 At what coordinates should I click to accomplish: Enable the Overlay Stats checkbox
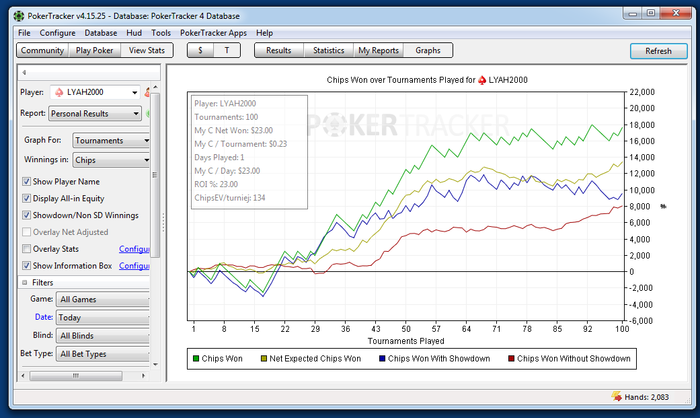coord(26,249)
